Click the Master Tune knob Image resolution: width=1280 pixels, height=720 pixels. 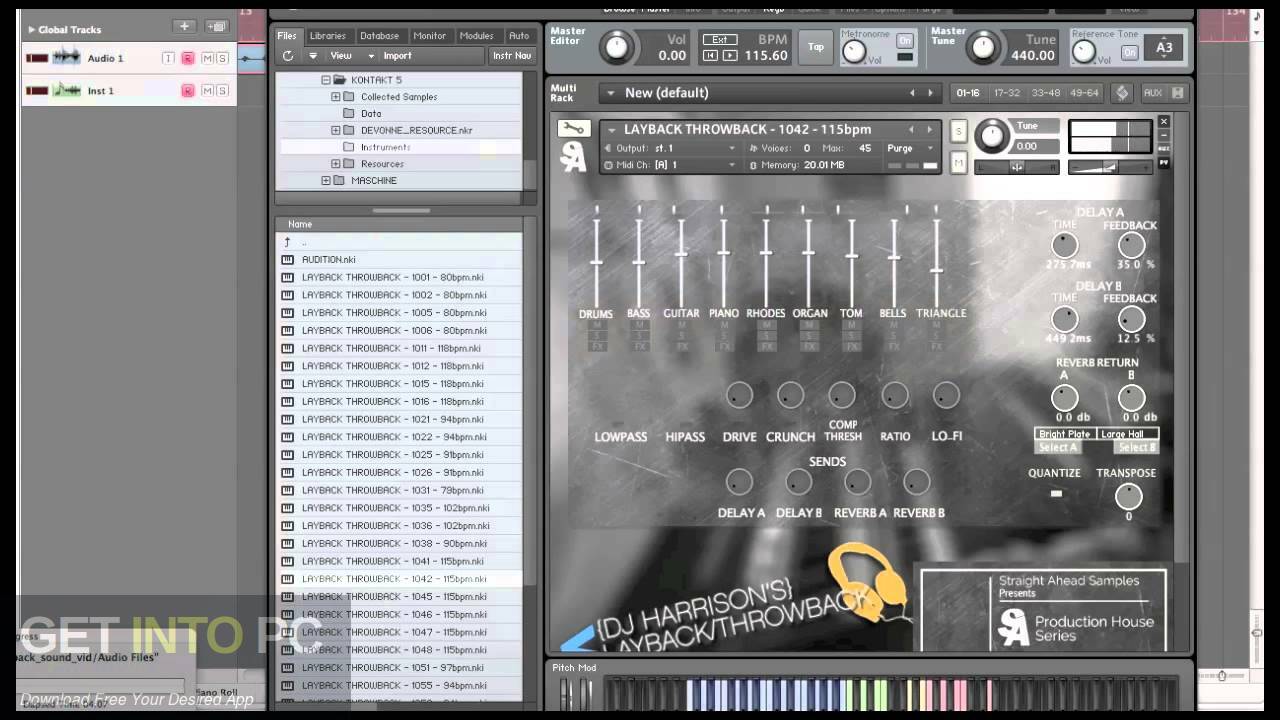coord(984,46)
